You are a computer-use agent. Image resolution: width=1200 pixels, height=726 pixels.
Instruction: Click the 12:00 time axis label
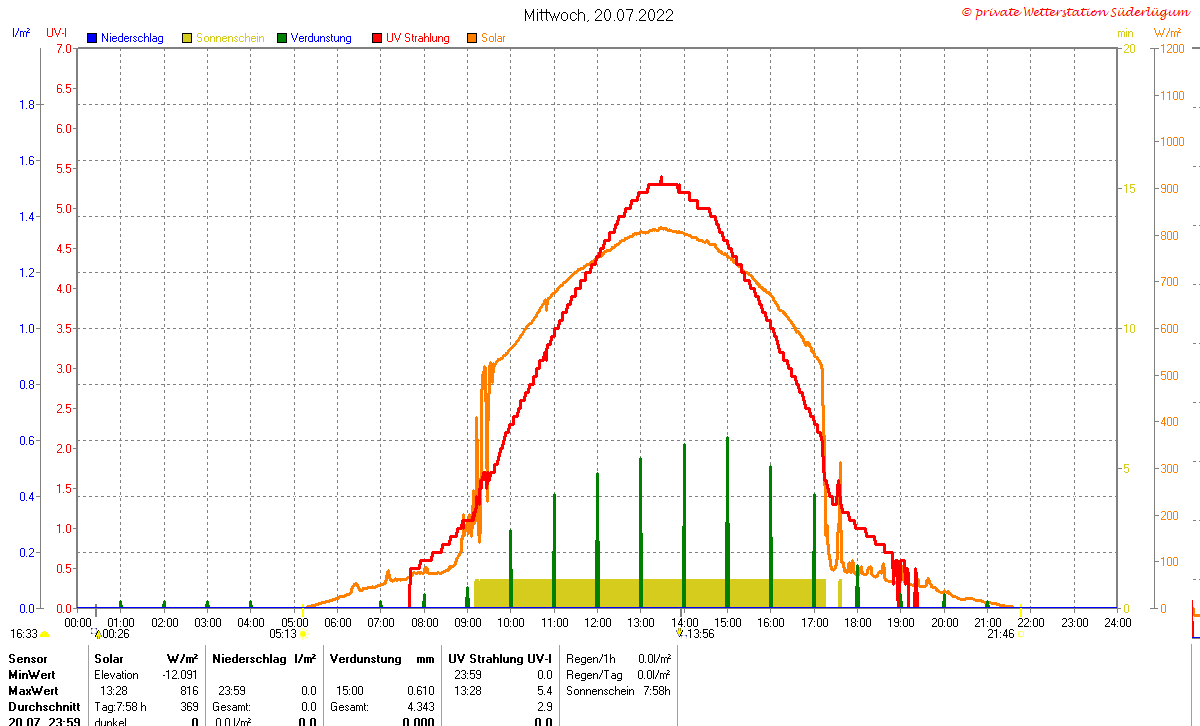pyautogui.click(x=597, y=622)
